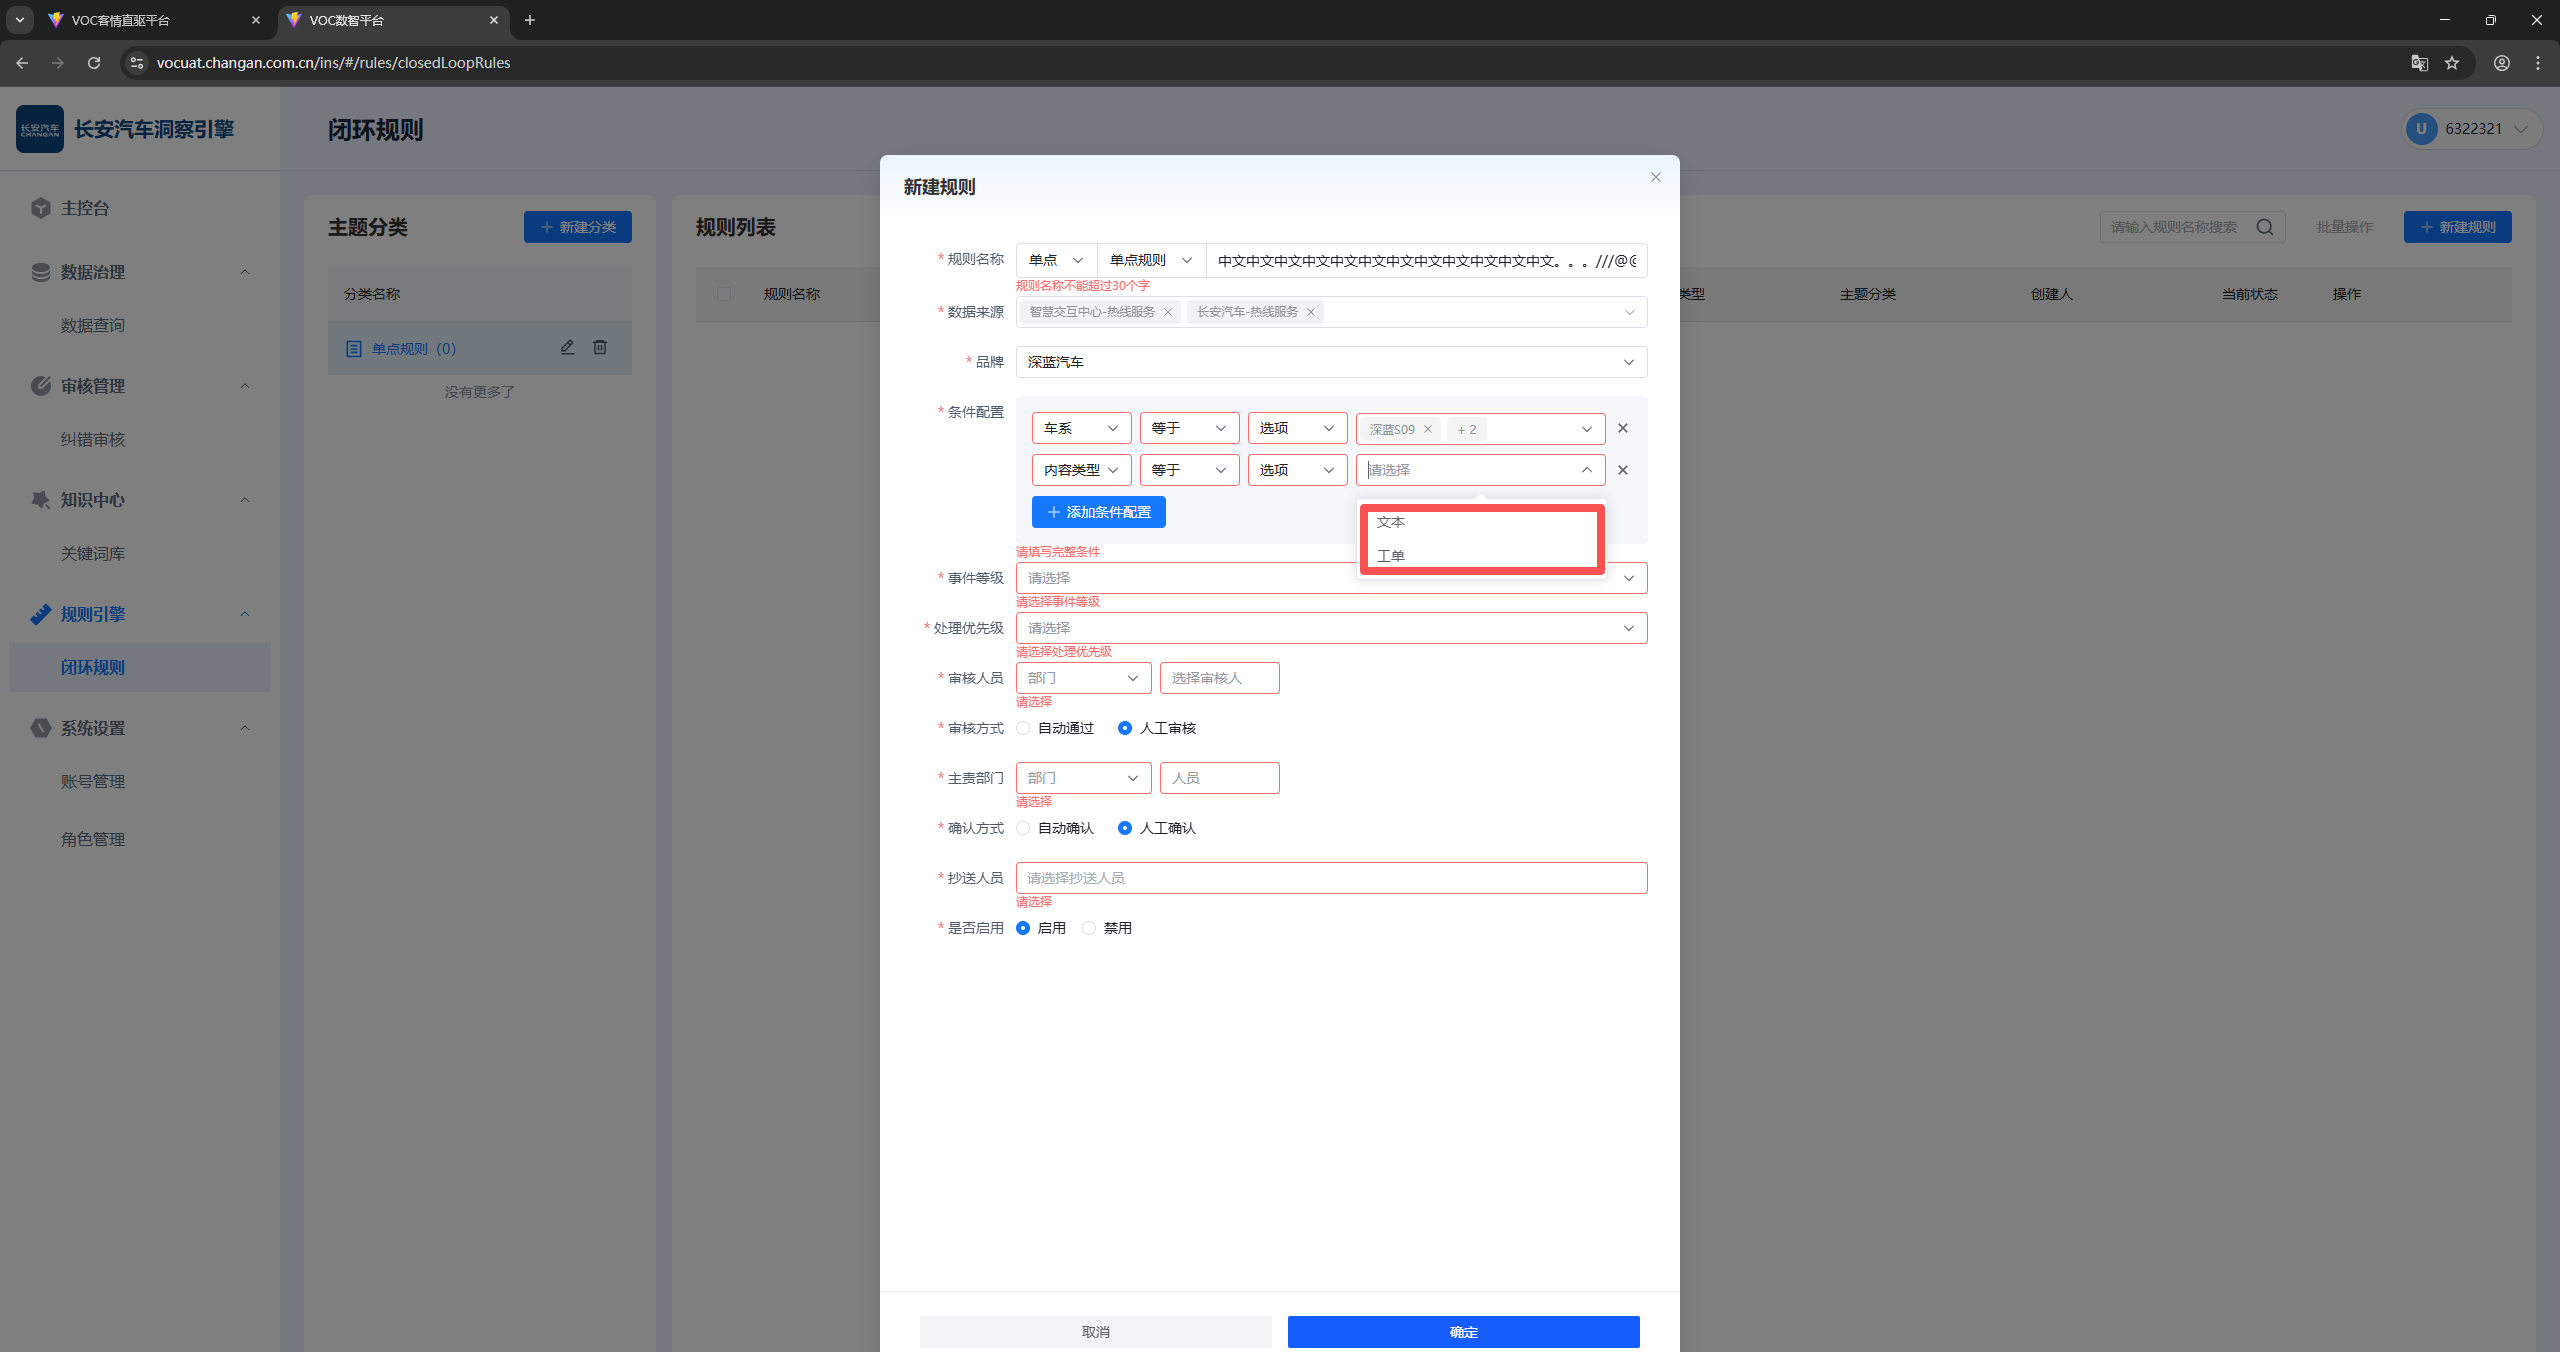The height and width of the screenshot is (1352, 2560).
Task: Remove the 深蓝S09 tag
Action: (1428, 429)
